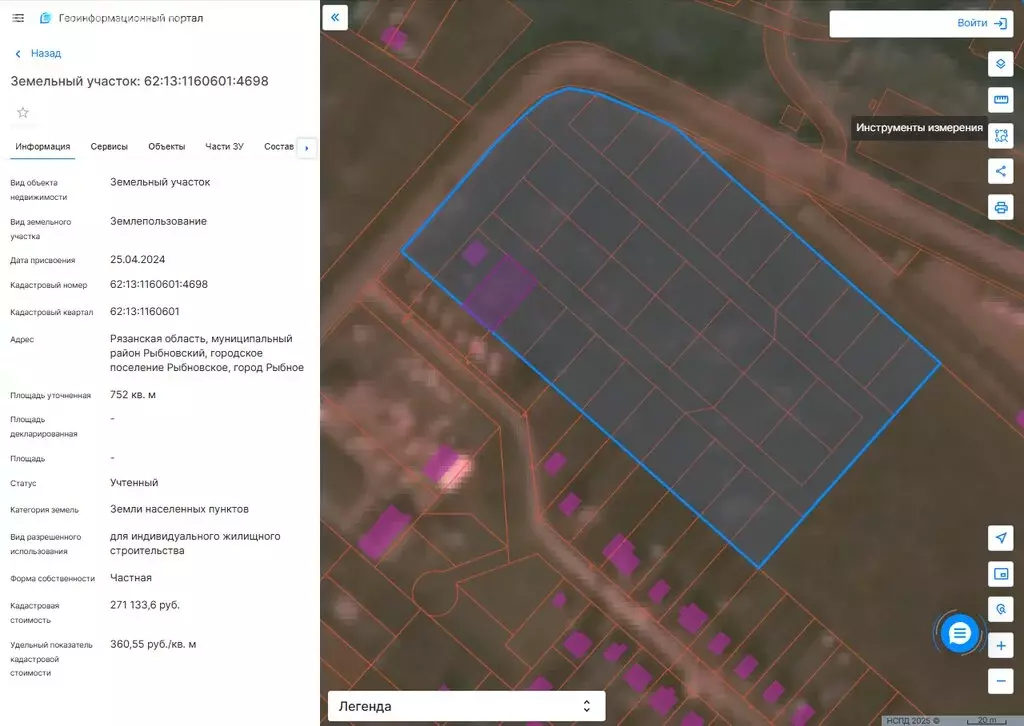Click the portal name Геоинформационный портал
This screenshot has height=726, width=1024.
(131, 18)
